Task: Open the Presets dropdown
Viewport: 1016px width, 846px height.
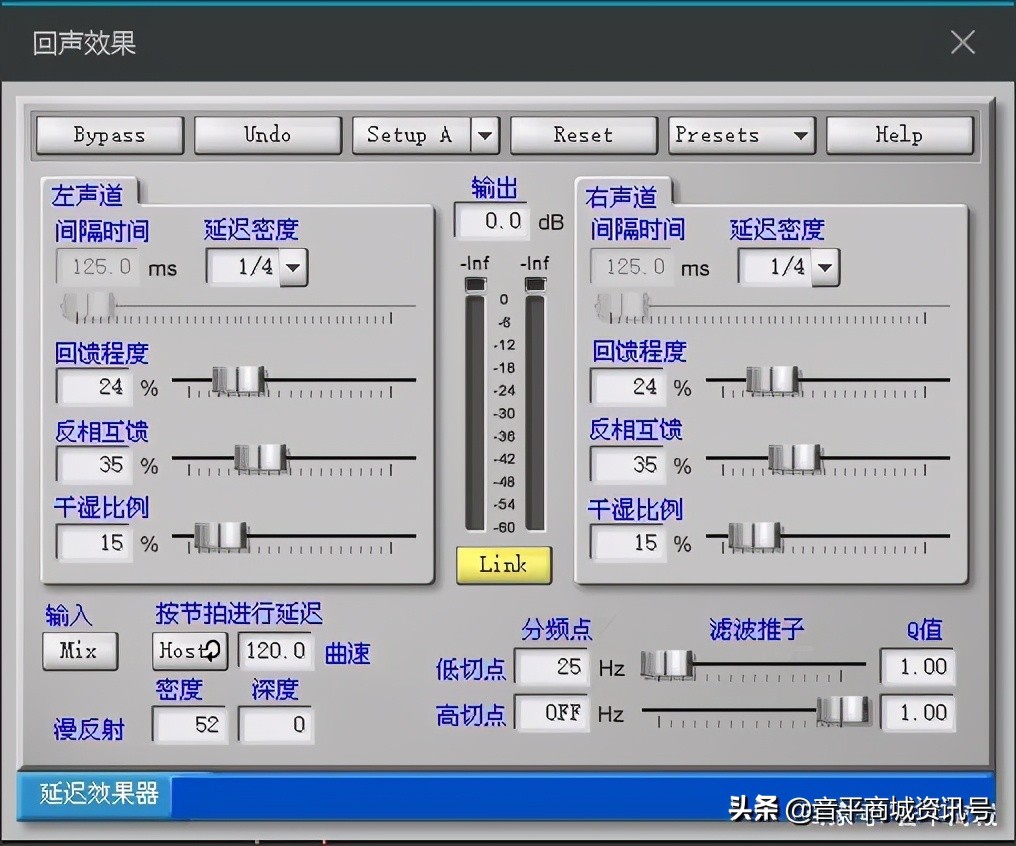Action: point(740,134)
